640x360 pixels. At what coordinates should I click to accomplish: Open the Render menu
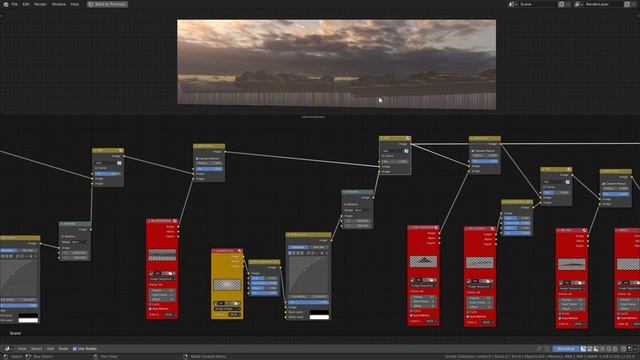tap(40, 4)
